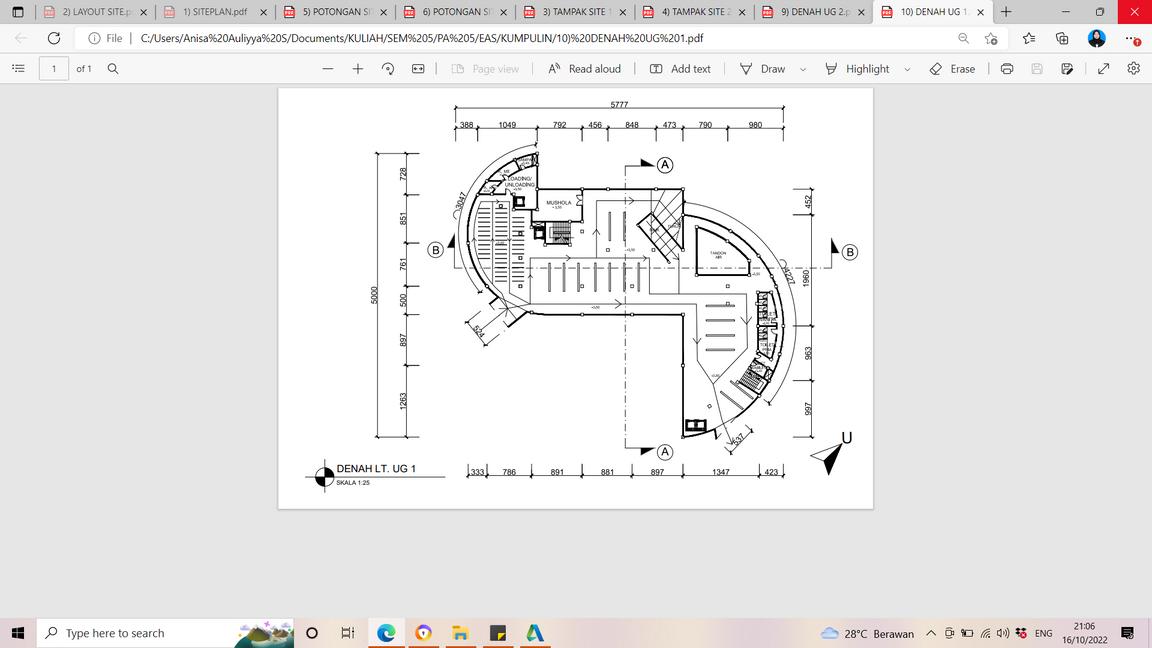Click the fit to width icon
The width and height of the screenshot is (1152, 648).
[x=418, y=68]
